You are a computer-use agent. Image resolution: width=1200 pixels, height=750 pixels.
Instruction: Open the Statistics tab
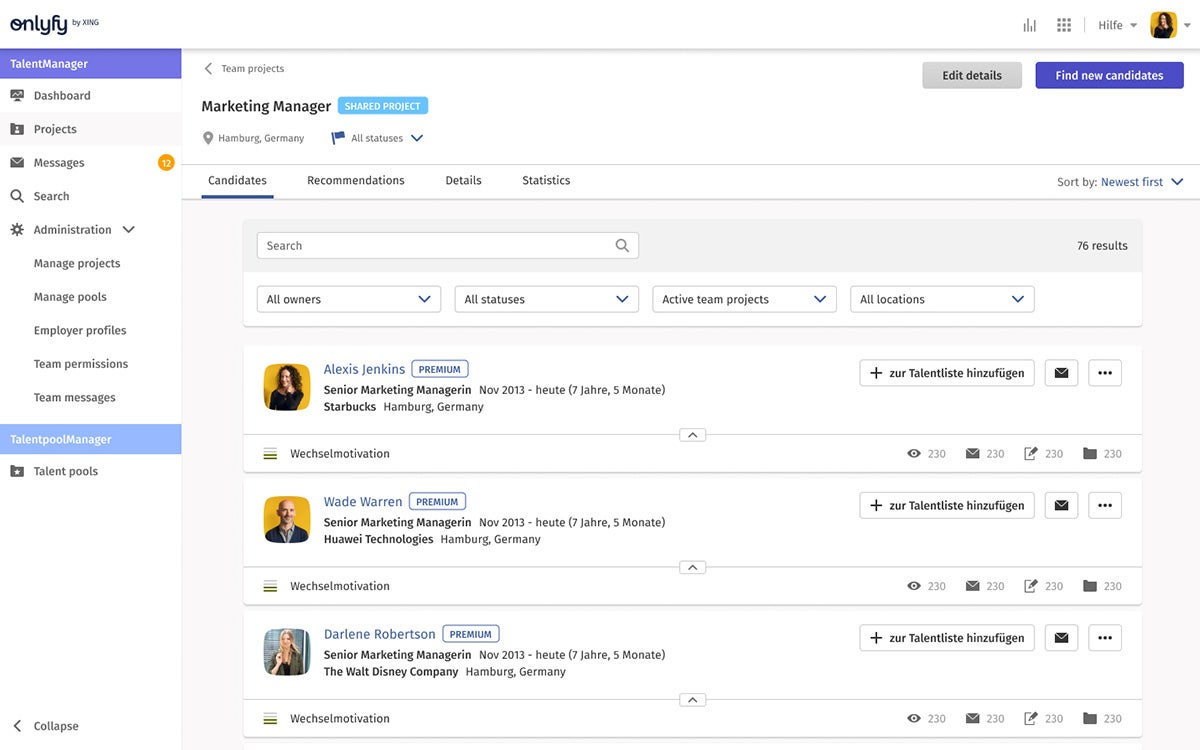click(x=545, y=180)
